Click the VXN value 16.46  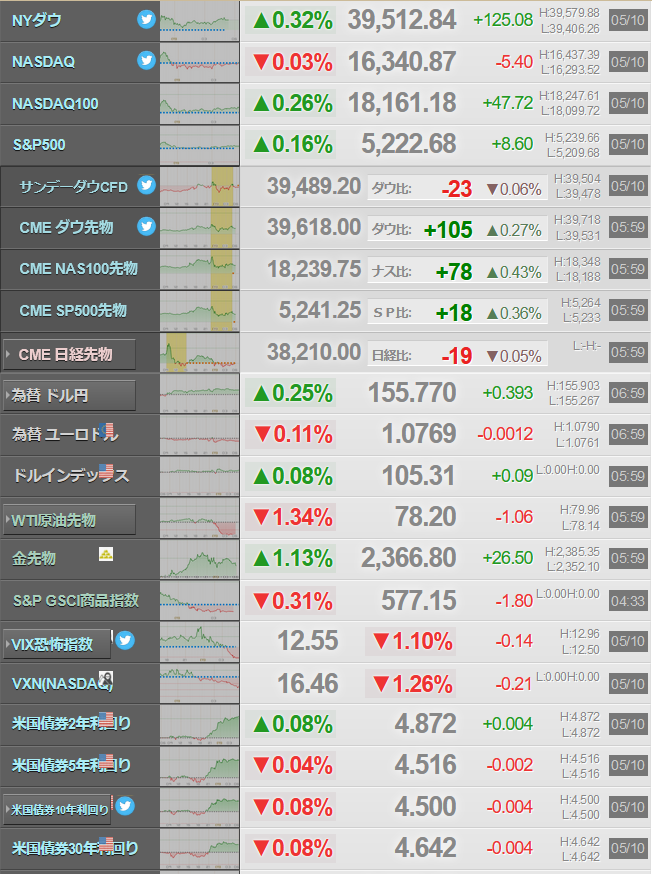click(308, 684)
